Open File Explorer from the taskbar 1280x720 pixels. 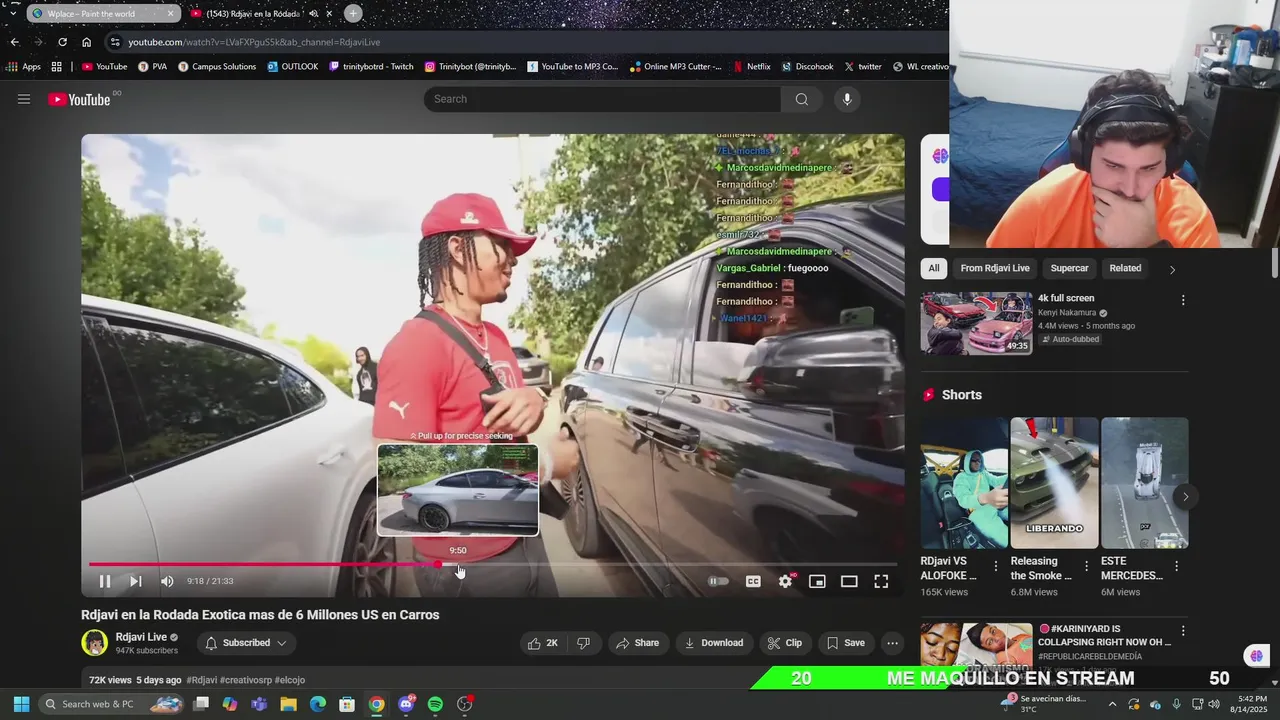point(288,704)
